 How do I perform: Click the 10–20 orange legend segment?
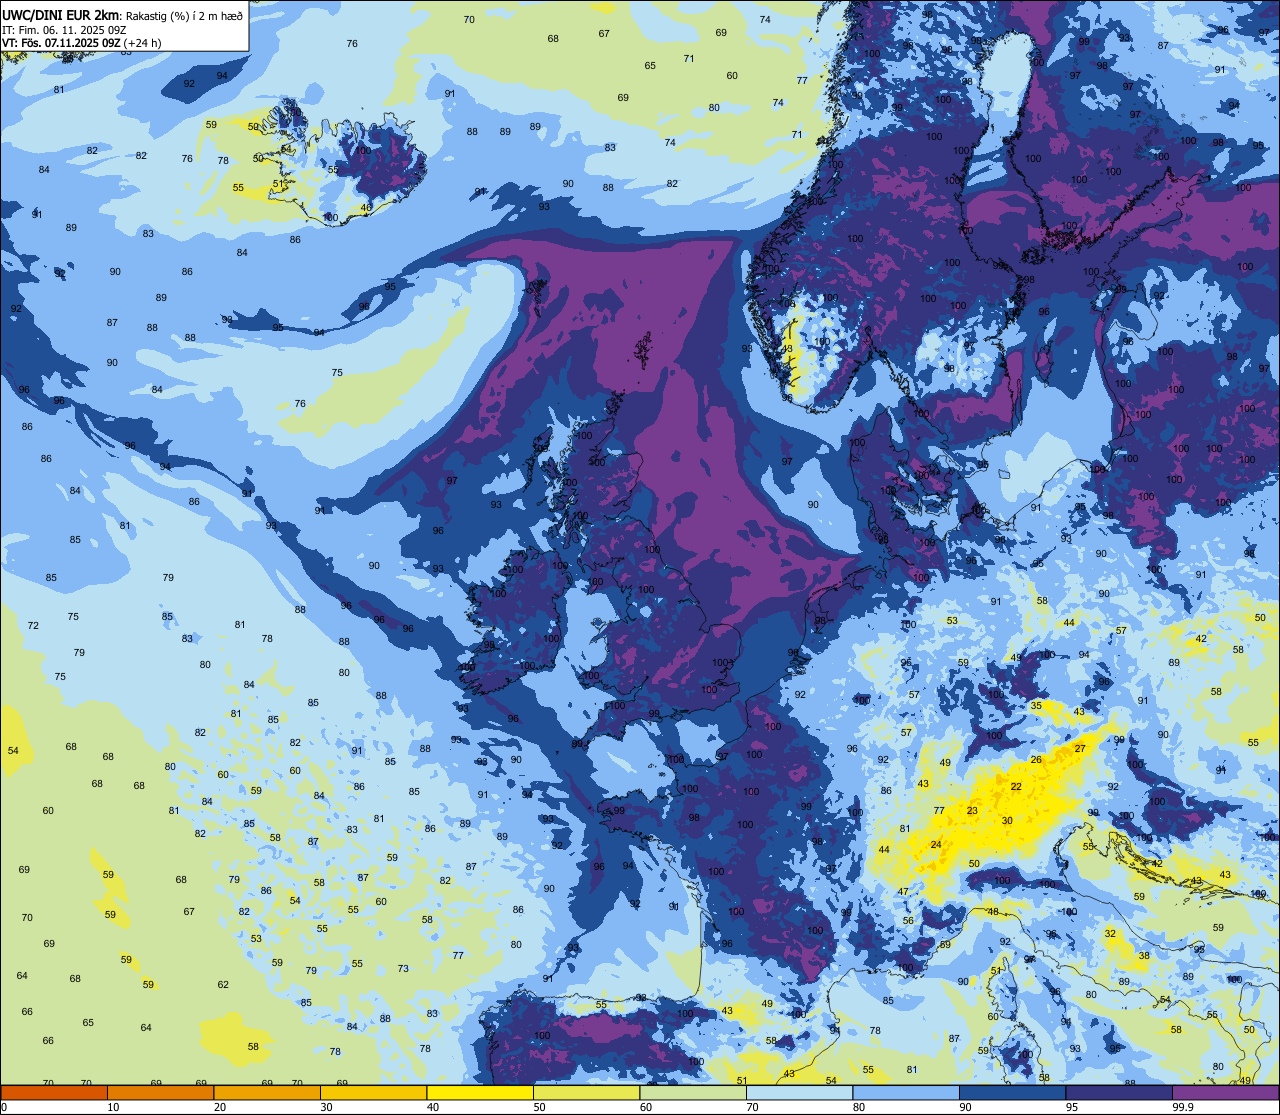pyautogui.click(x=160, y=1092)
